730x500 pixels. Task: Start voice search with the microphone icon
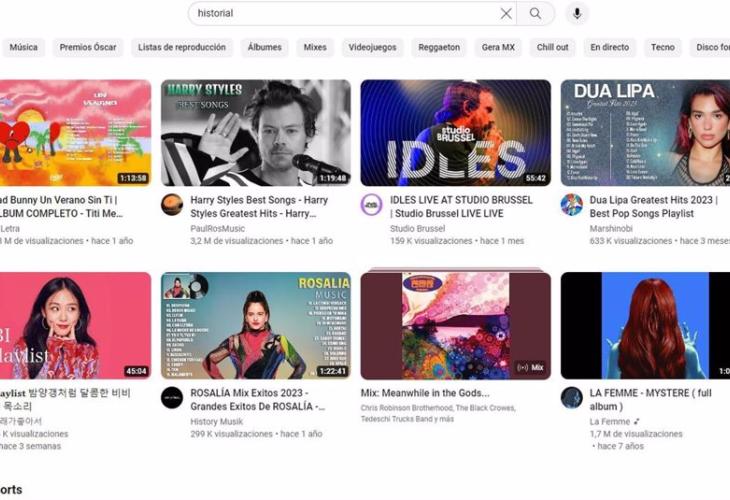tap(577, 14)
